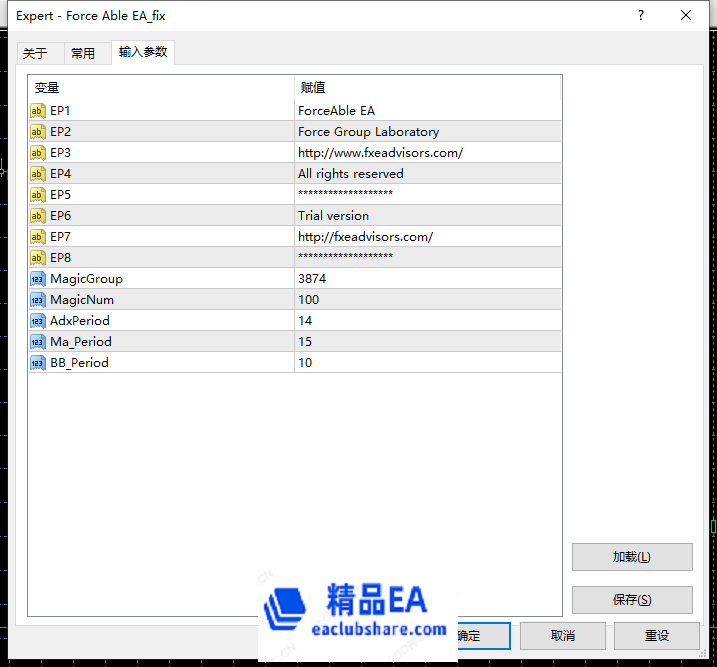This screenshot has width=717, height=667.
Task: Click the 变量 column header
Action: pyautogui.click(x=161, y=88)
